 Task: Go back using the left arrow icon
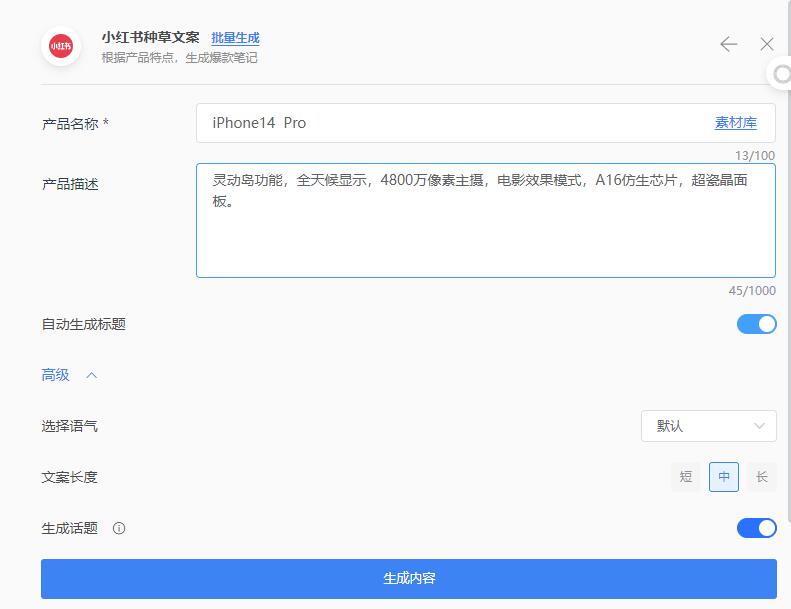[x=728, y=44]
